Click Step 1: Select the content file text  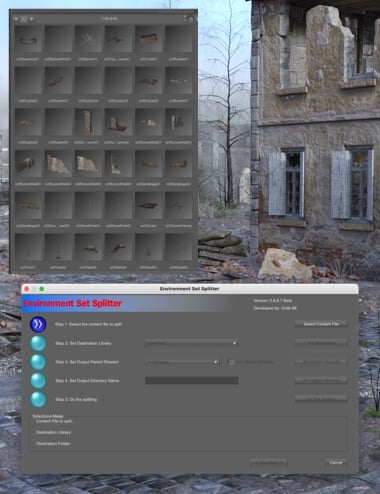click(x=88, y=324)
